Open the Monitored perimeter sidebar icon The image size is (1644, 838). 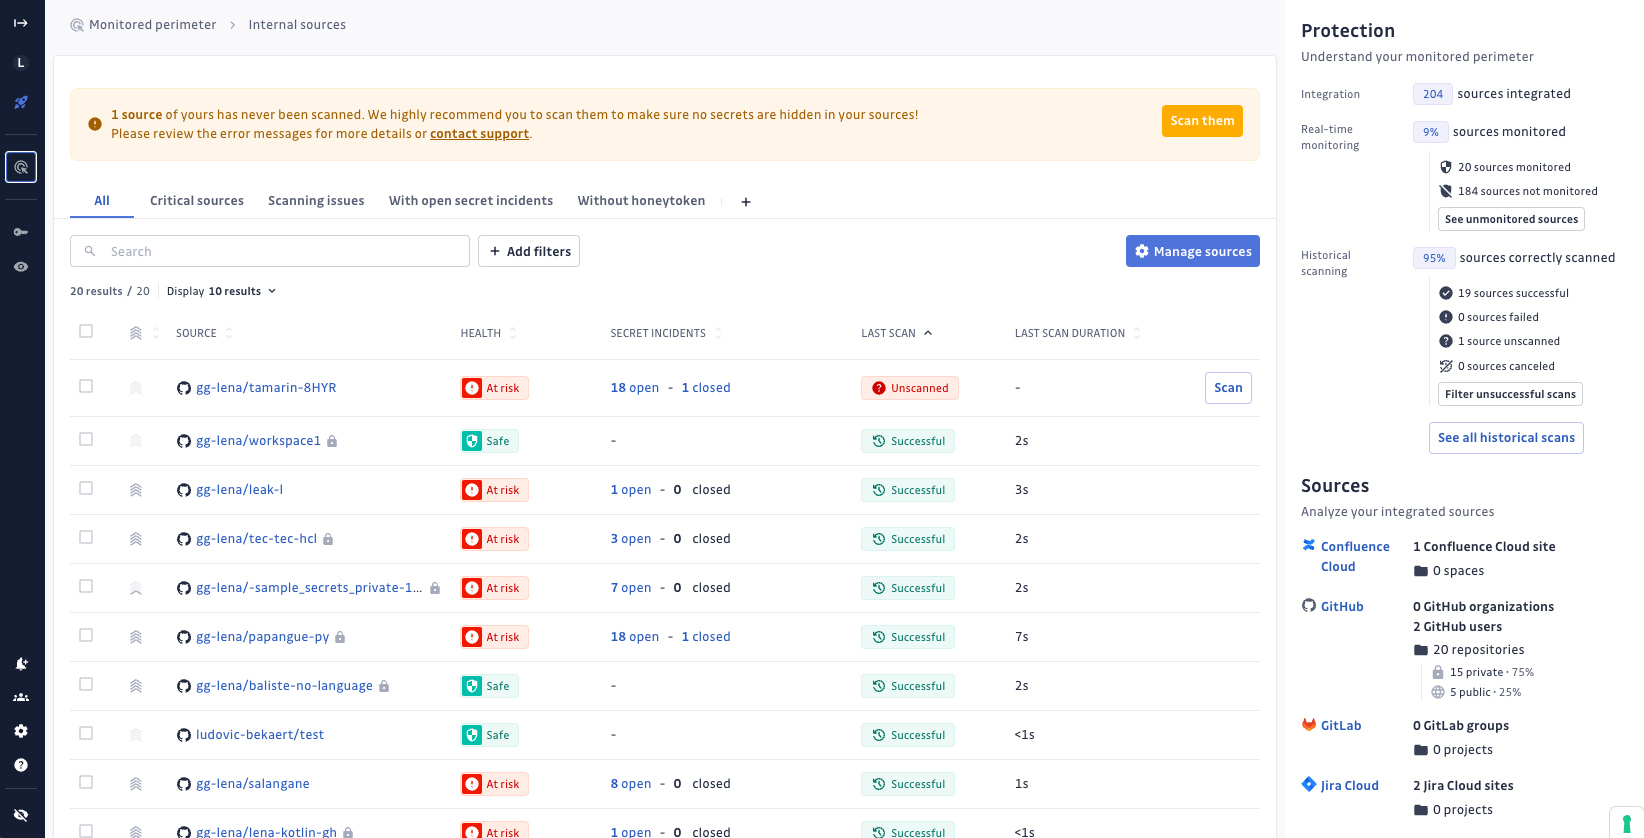21,167
